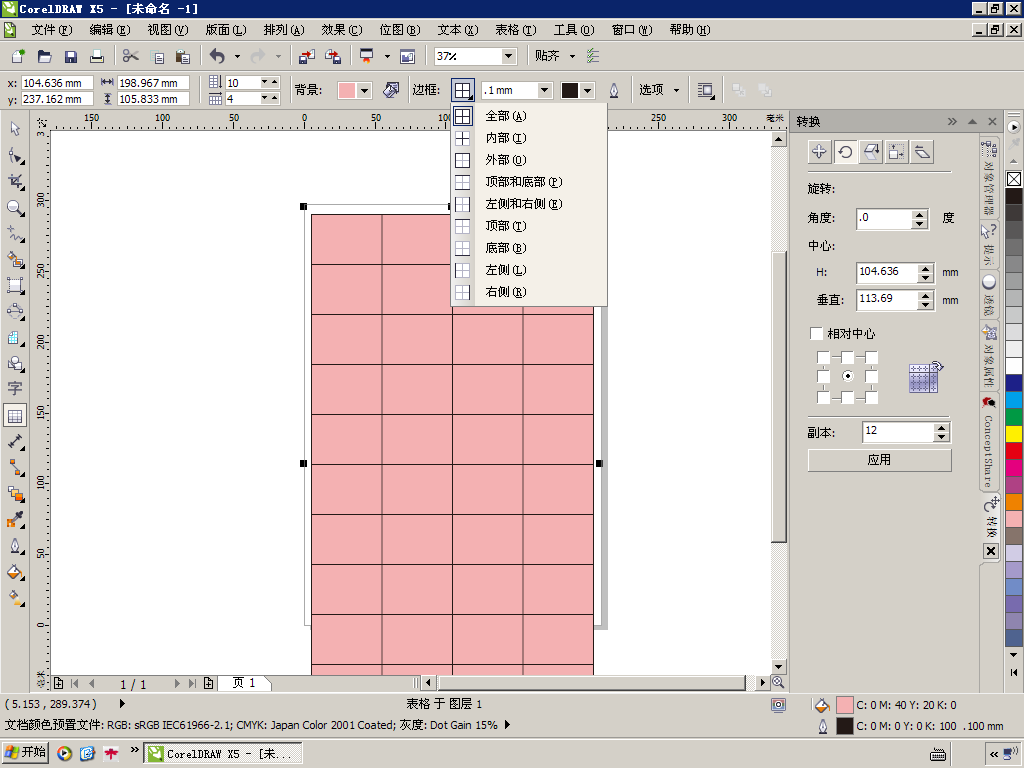Viewport: 1024px width, 768px height.
Task: Choose 顶部和底部 from the border menu
Action: (529, 182)
